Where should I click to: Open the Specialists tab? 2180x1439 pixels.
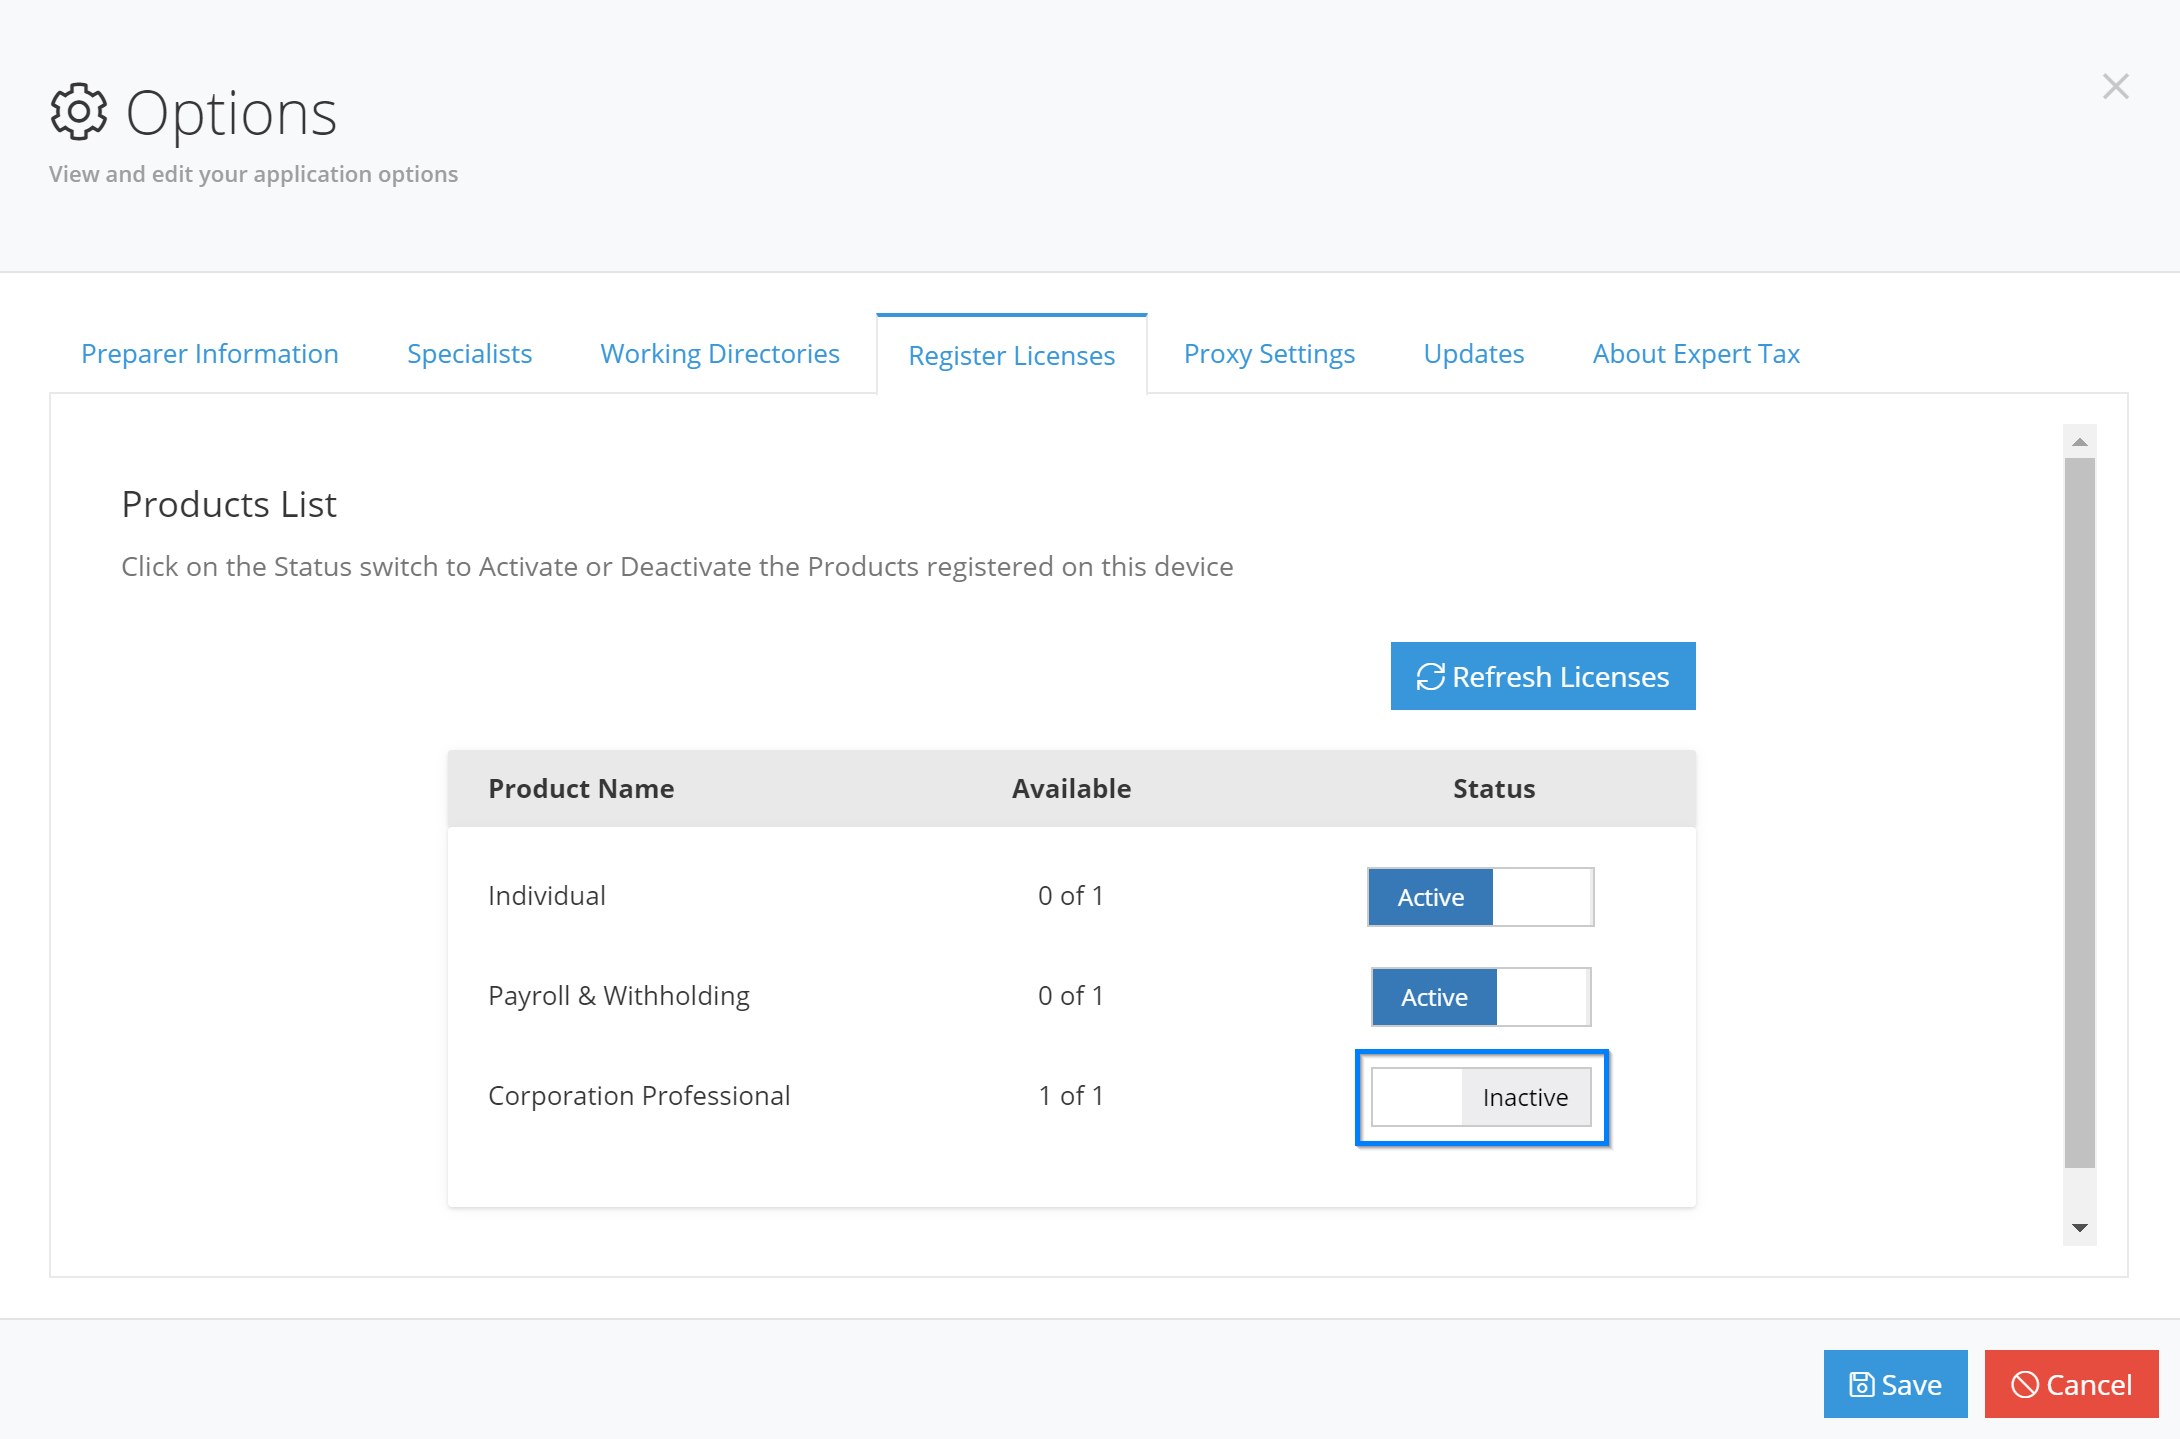click(x=469, y=353)
